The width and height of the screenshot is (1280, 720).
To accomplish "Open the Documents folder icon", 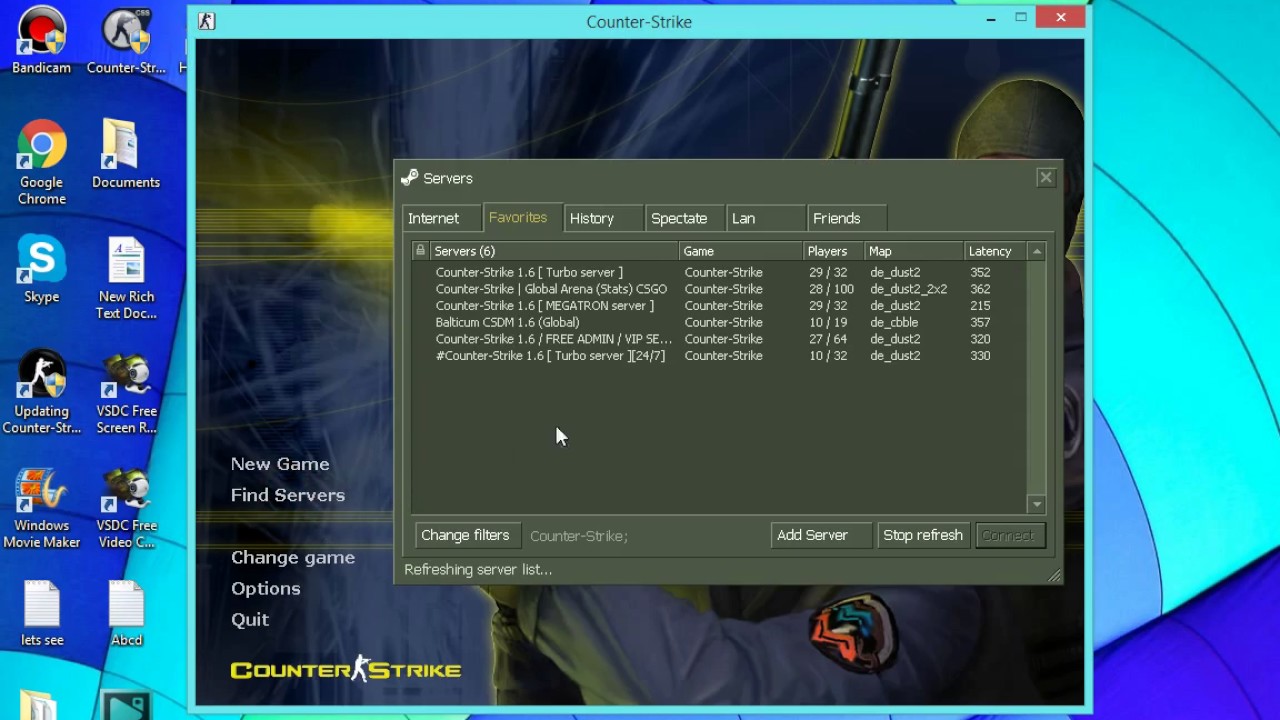I will pyautogui.click(x=126, y=154).
